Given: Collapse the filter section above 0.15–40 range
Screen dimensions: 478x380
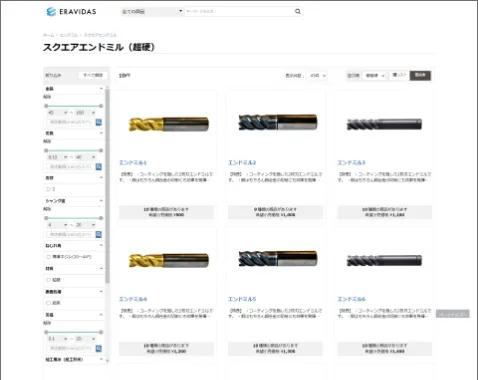Looking at the screenshot, I should pos(101,133).
